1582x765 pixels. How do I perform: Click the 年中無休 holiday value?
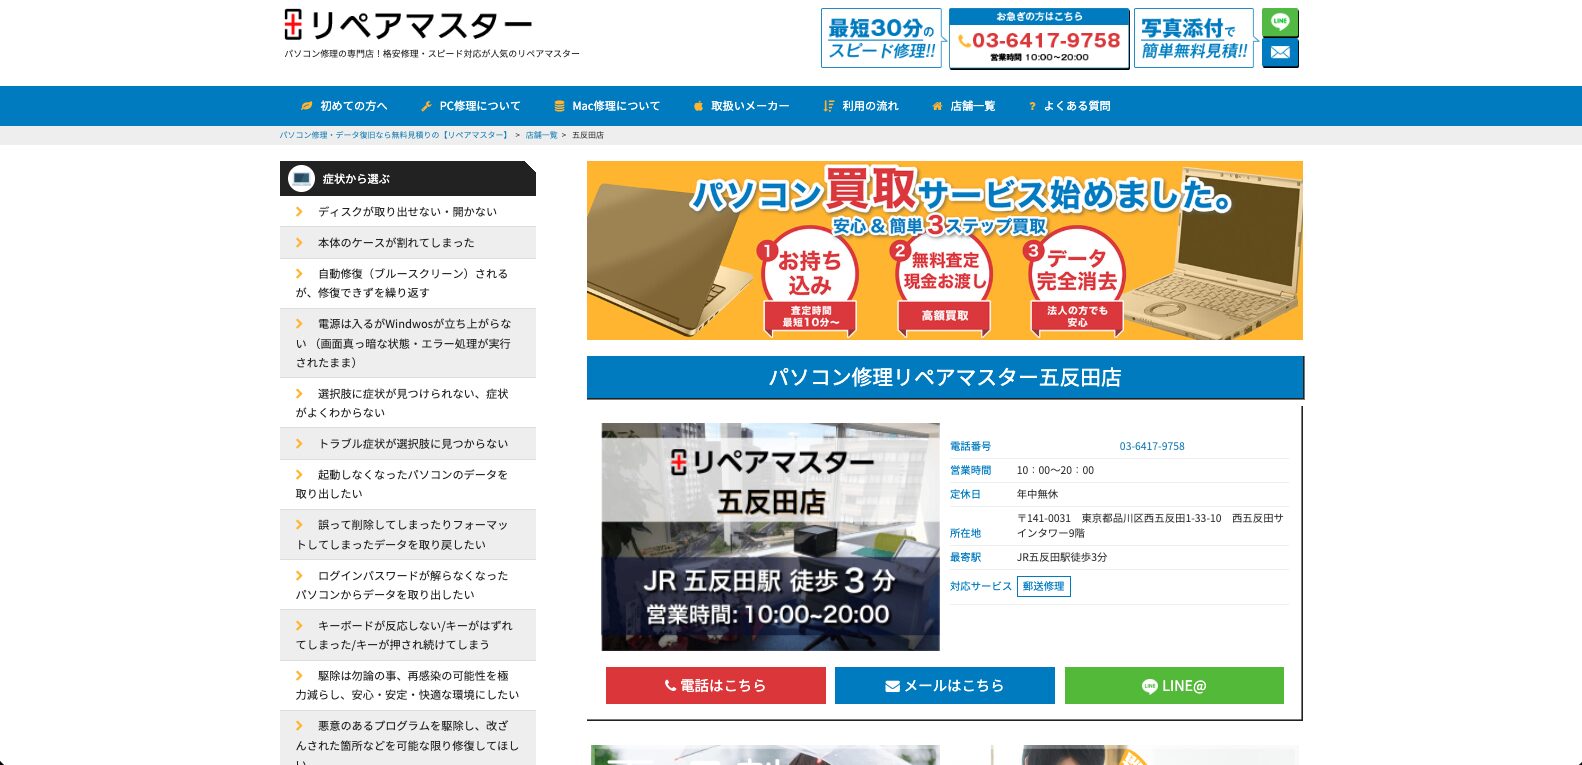pyautogui.click(x=1037, y=494)
